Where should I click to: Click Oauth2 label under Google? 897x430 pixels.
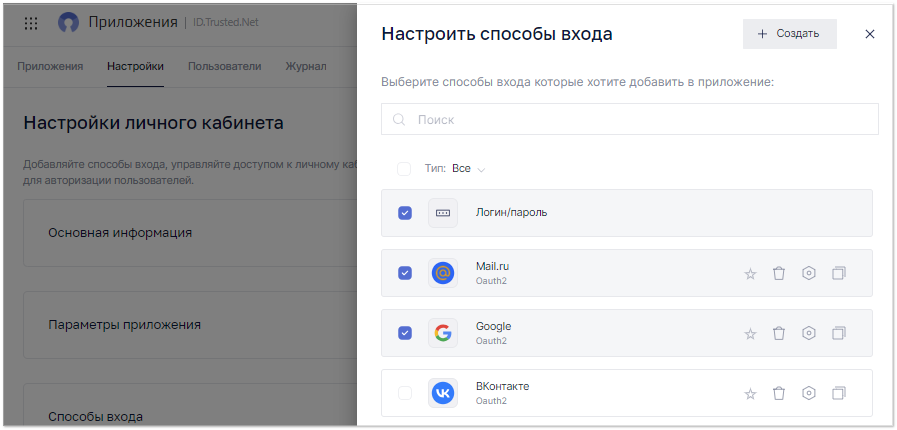[491, 341]
